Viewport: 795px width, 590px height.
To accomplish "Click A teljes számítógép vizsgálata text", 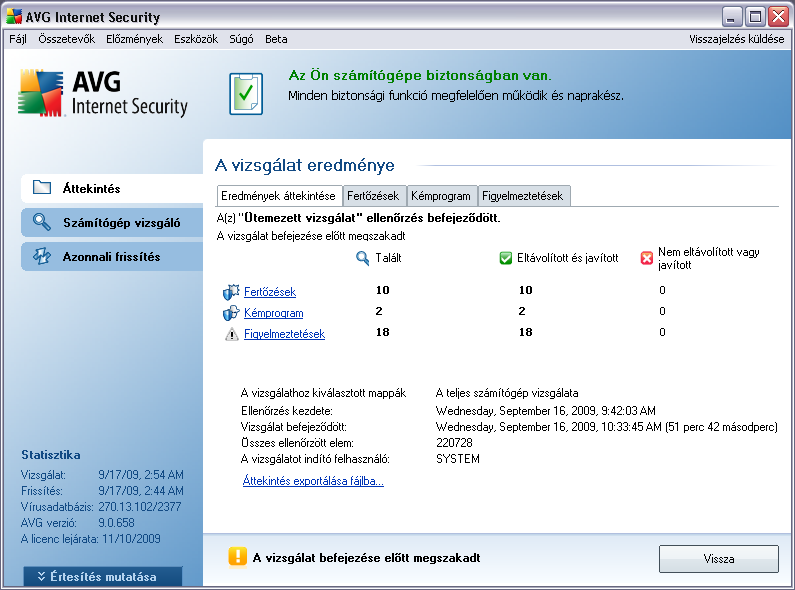I will [x=507, y=393].
